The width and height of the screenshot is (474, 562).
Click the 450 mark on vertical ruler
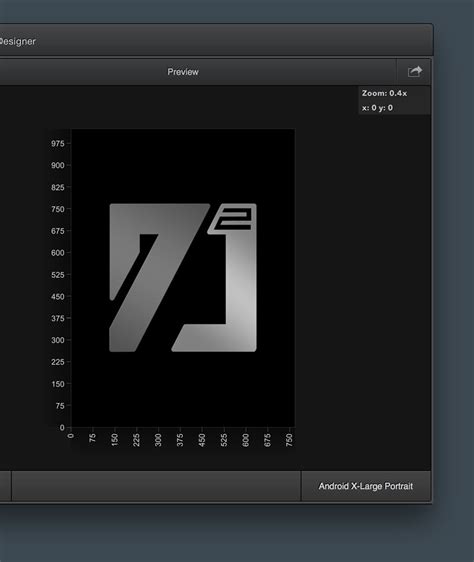pyautogui.click(x=58, y=297)
